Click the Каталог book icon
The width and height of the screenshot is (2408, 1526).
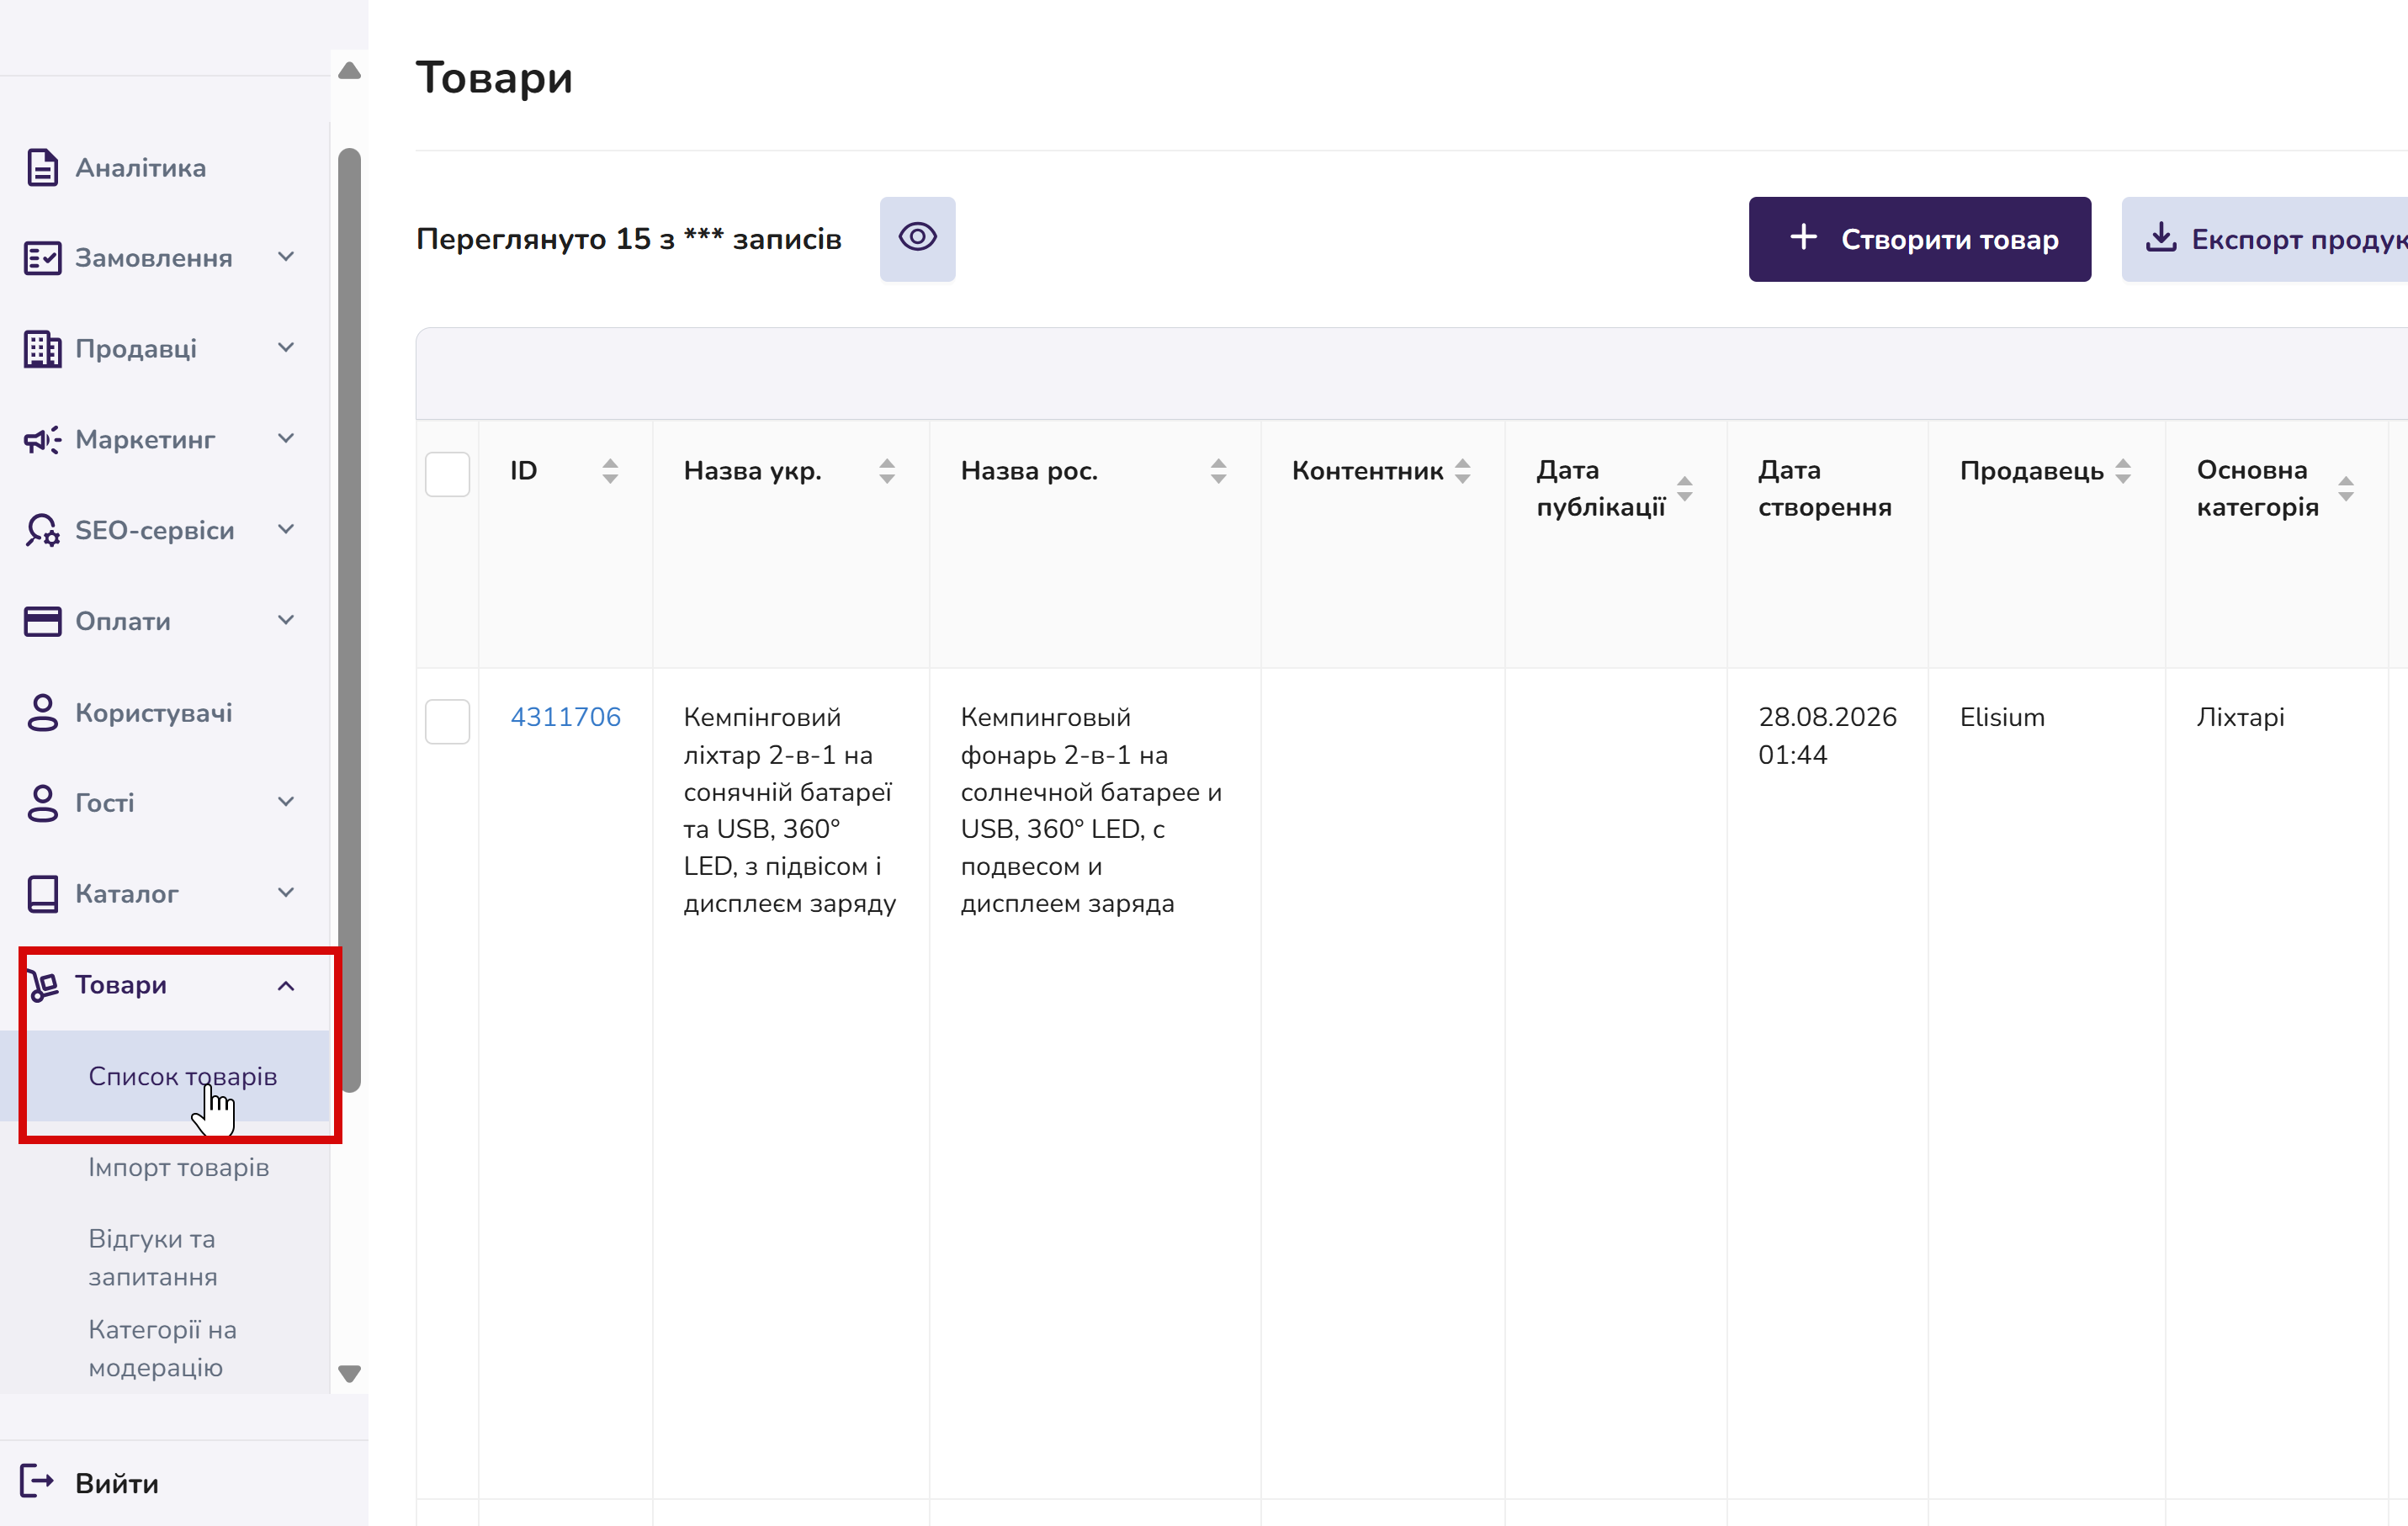42,894
